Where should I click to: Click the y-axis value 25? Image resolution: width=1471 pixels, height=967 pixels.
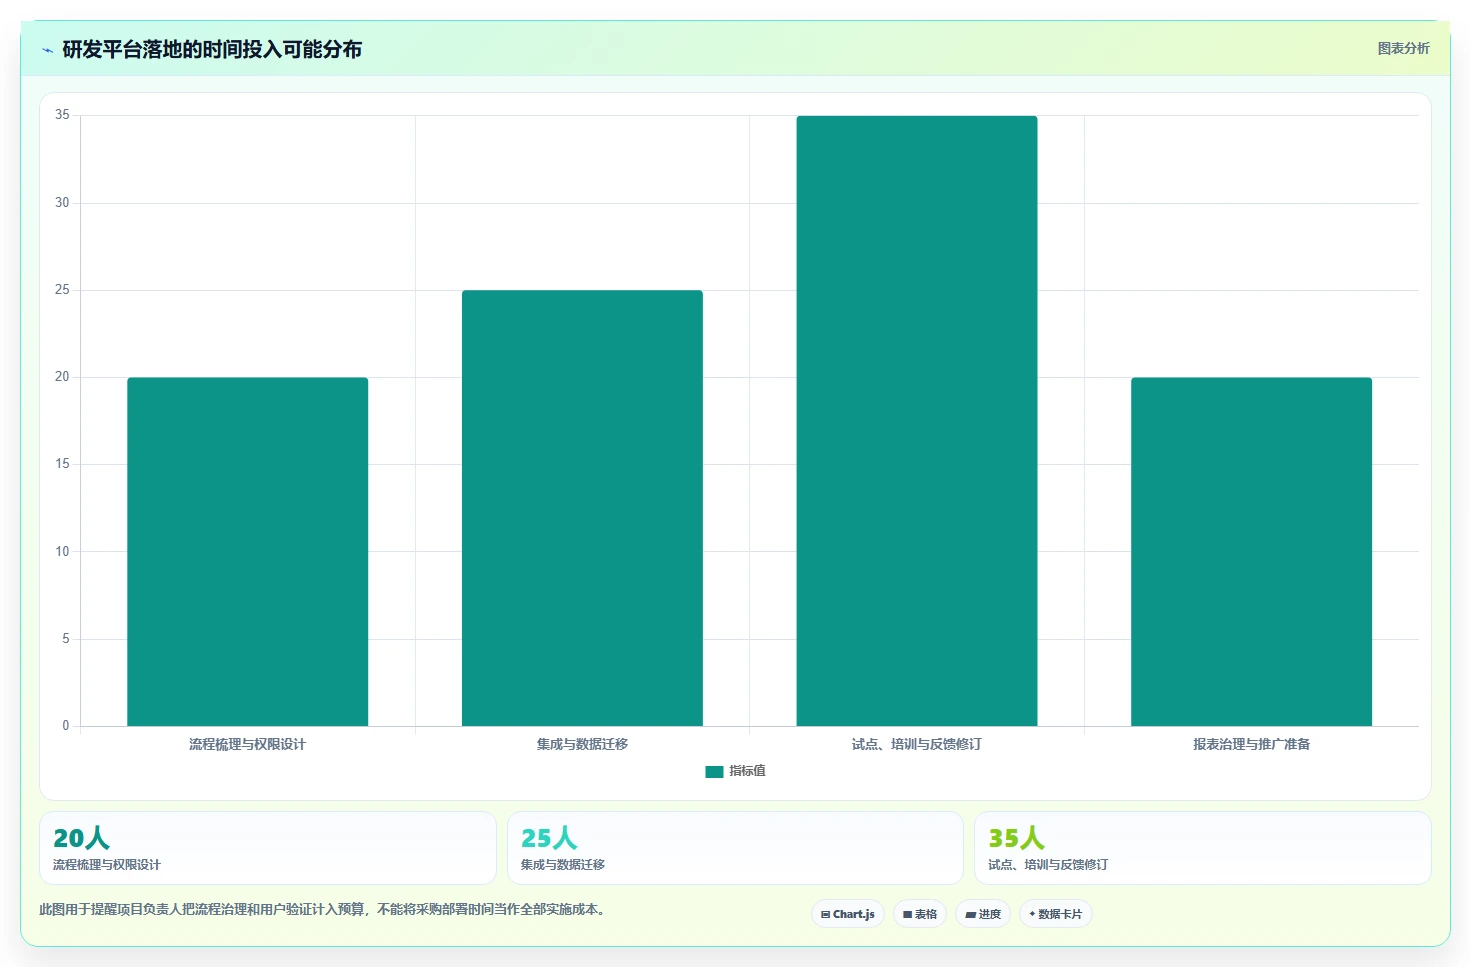click(x=62, y=290)
